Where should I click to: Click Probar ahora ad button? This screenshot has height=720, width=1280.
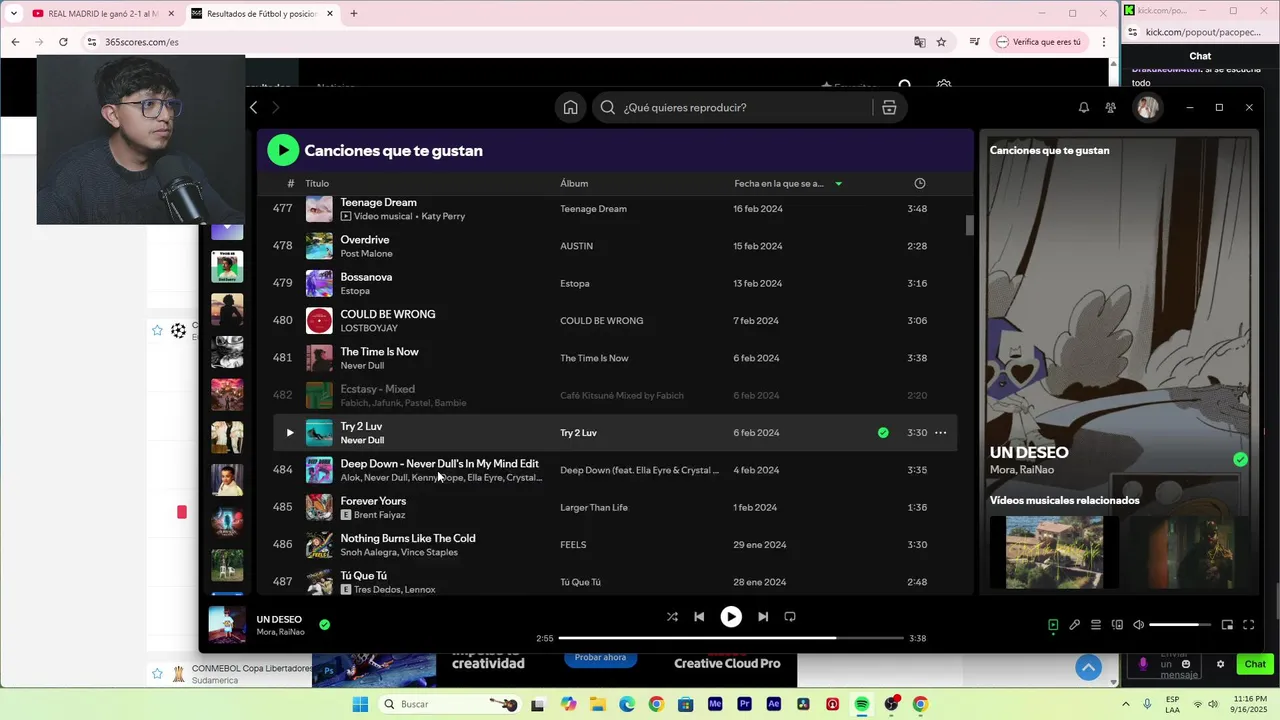click(x=600, y=658)
